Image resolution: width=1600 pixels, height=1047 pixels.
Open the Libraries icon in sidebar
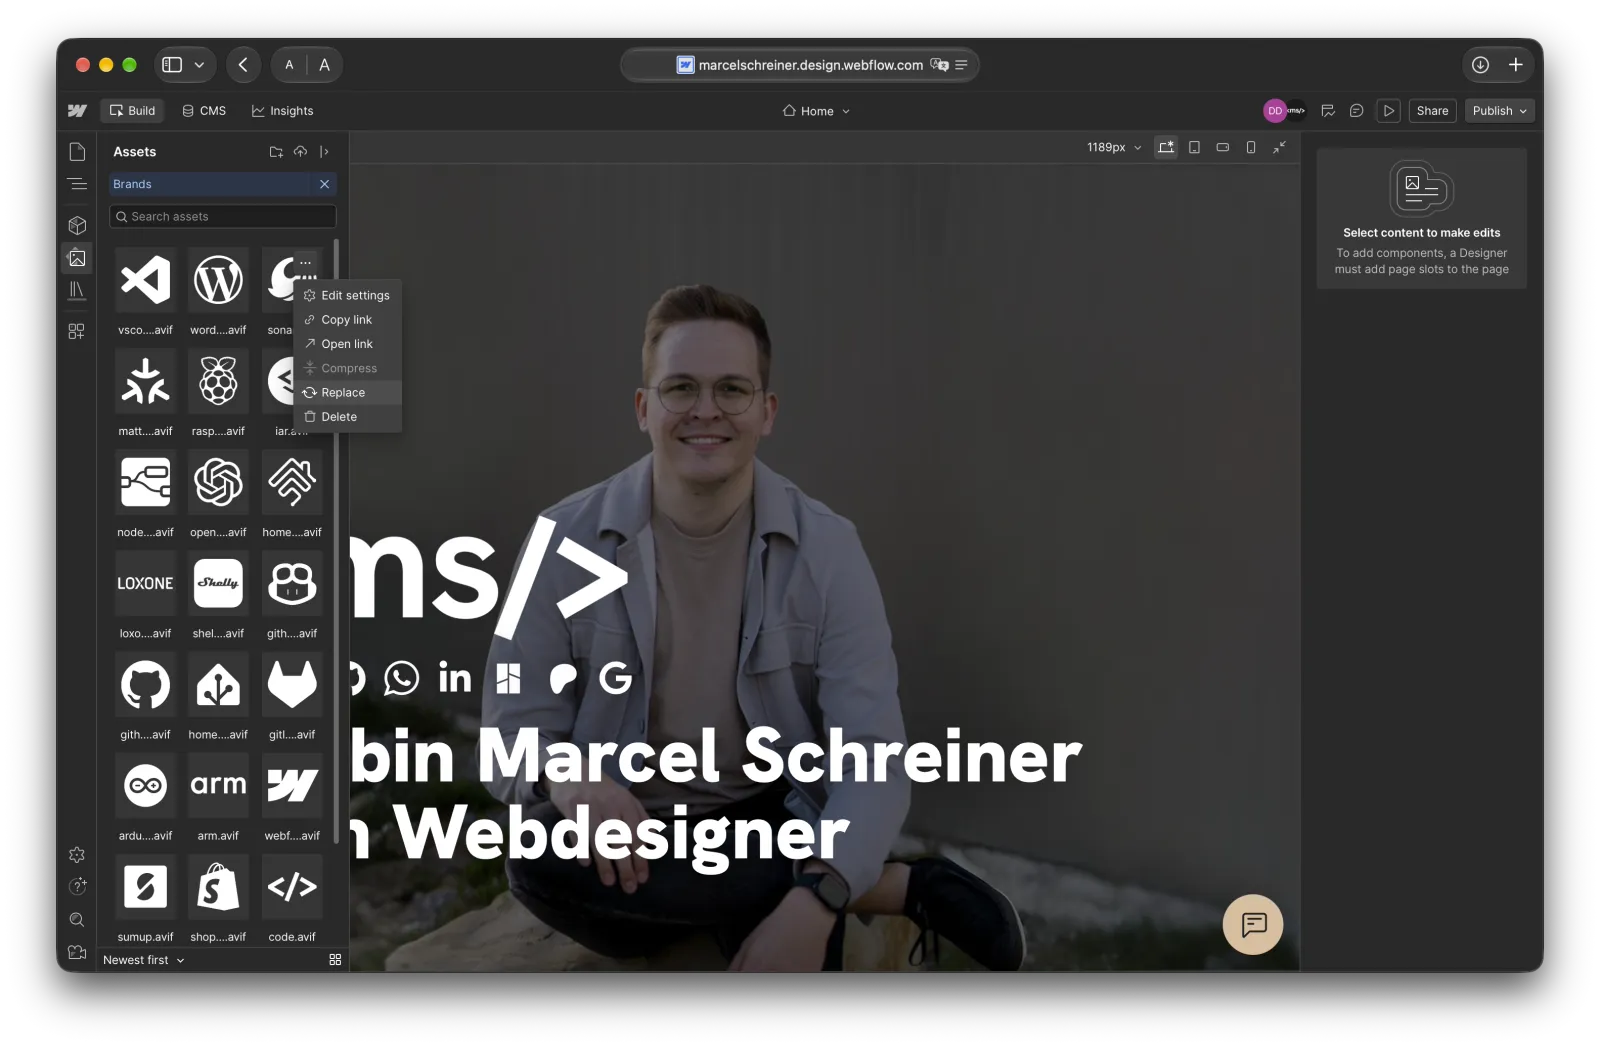(x=77, y=290)
